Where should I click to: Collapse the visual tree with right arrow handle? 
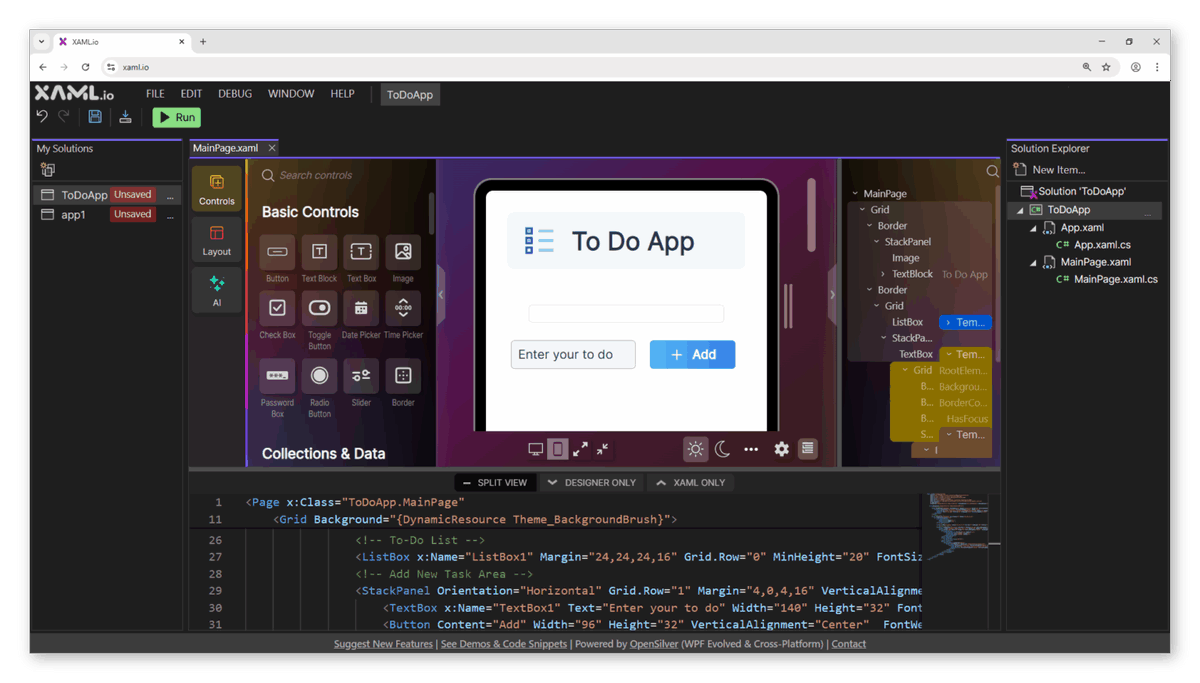pyautogui.click(x=832, y=295)
